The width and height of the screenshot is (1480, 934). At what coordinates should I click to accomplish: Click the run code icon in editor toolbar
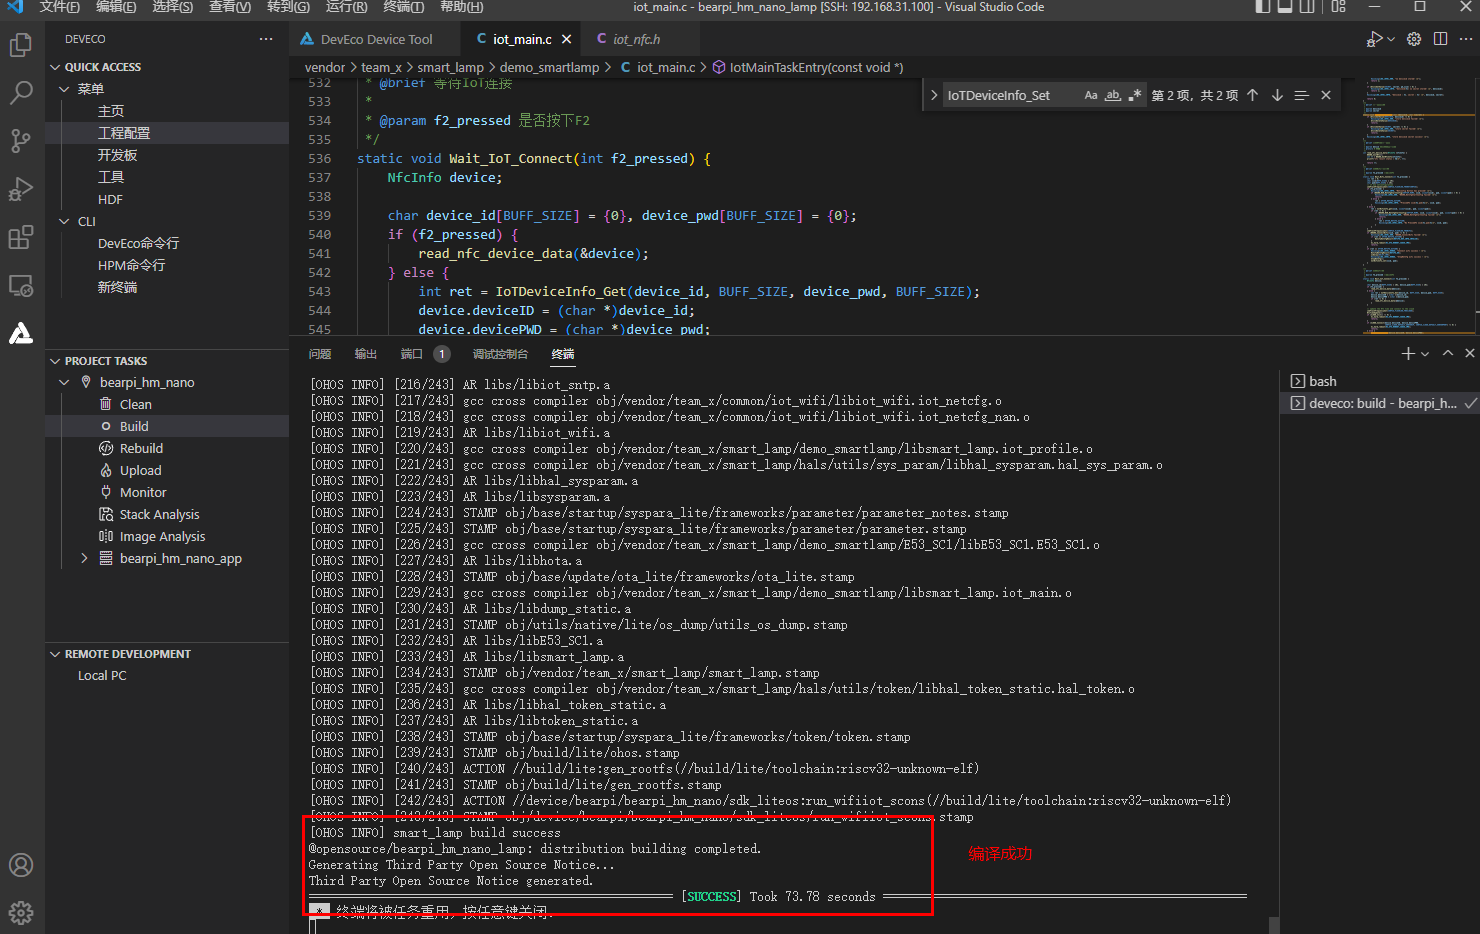coord(1374,39)
